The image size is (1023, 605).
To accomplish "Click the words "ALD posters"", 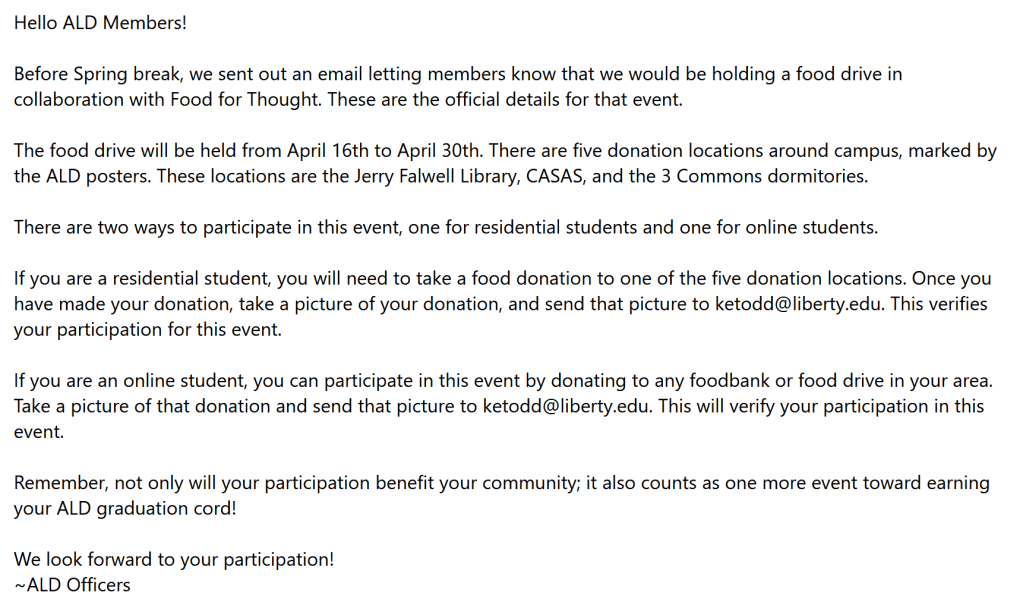I will point(96,177).
